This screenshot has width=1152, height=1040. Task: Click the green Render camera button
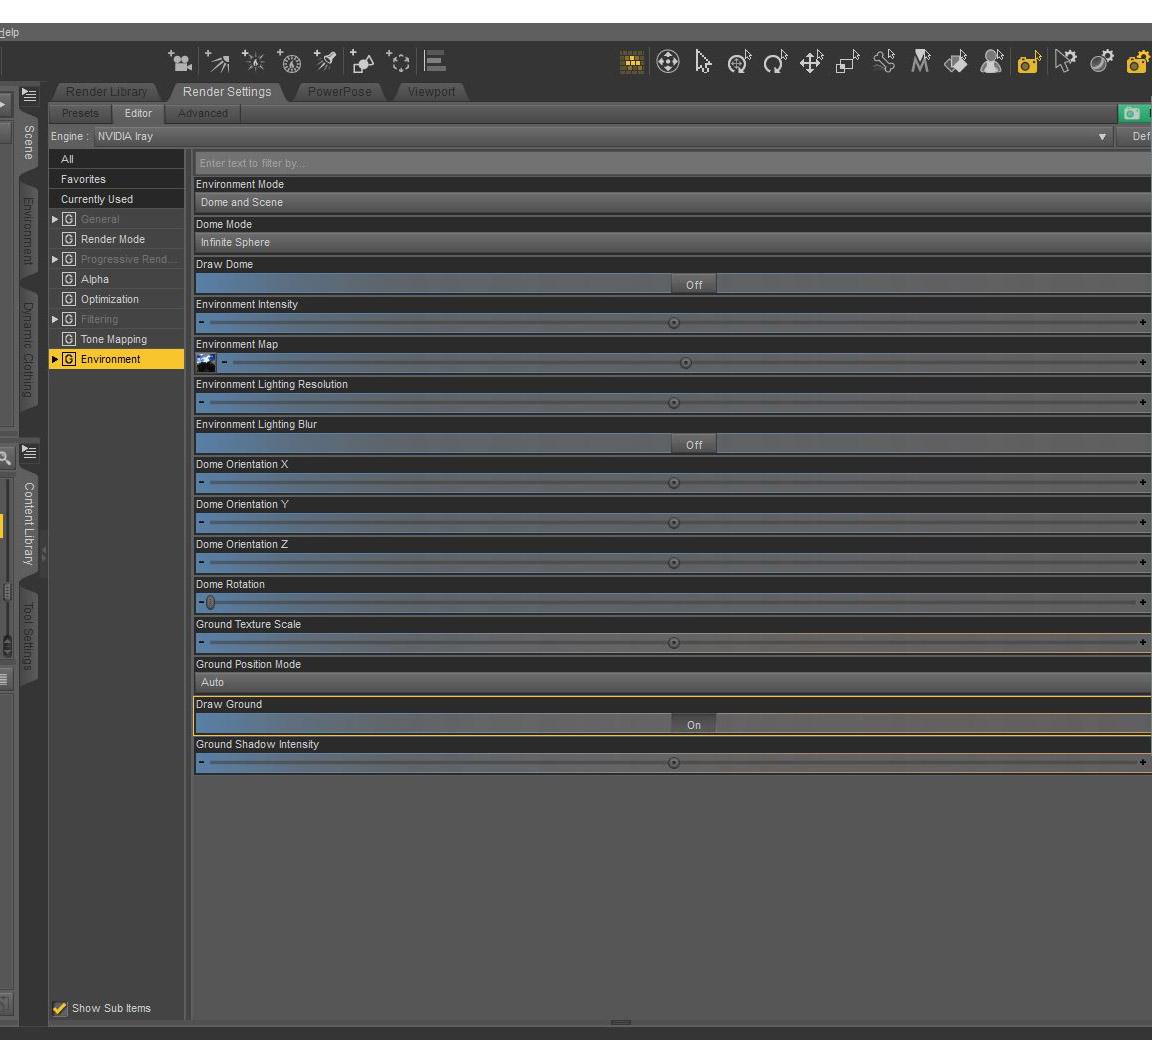pyautogui.click(x=1134, y=113)
